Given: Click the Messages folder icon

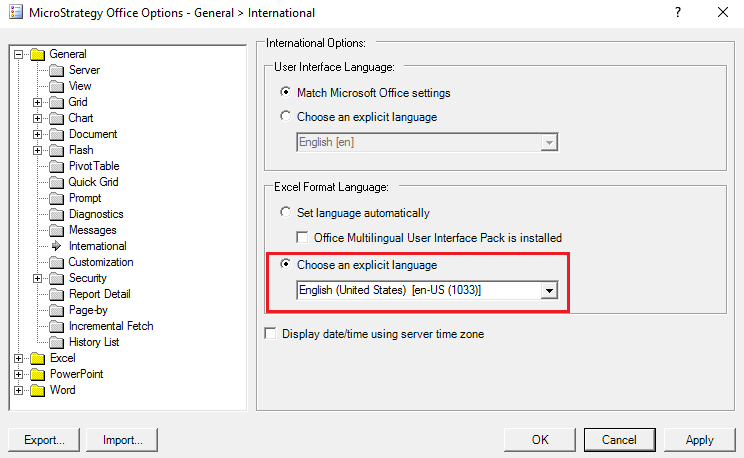Looking at the screenshot, I should [56, 230].
